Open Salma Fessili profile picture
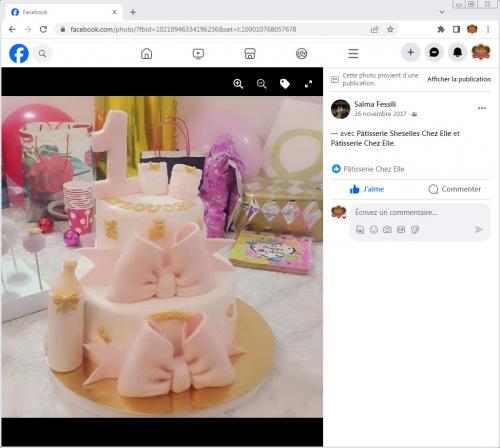This screenshot has height=448, width=500. 340,109
